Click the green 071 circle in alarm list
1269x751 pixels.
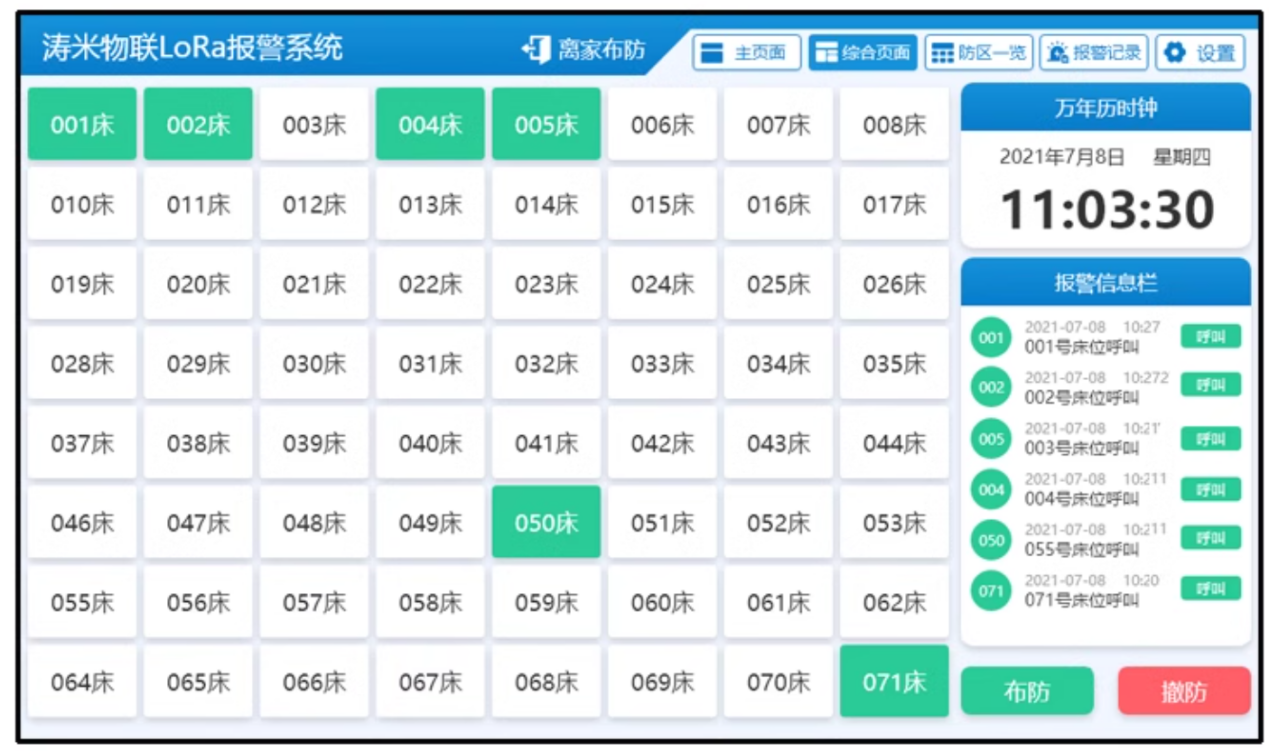[991, 591]
